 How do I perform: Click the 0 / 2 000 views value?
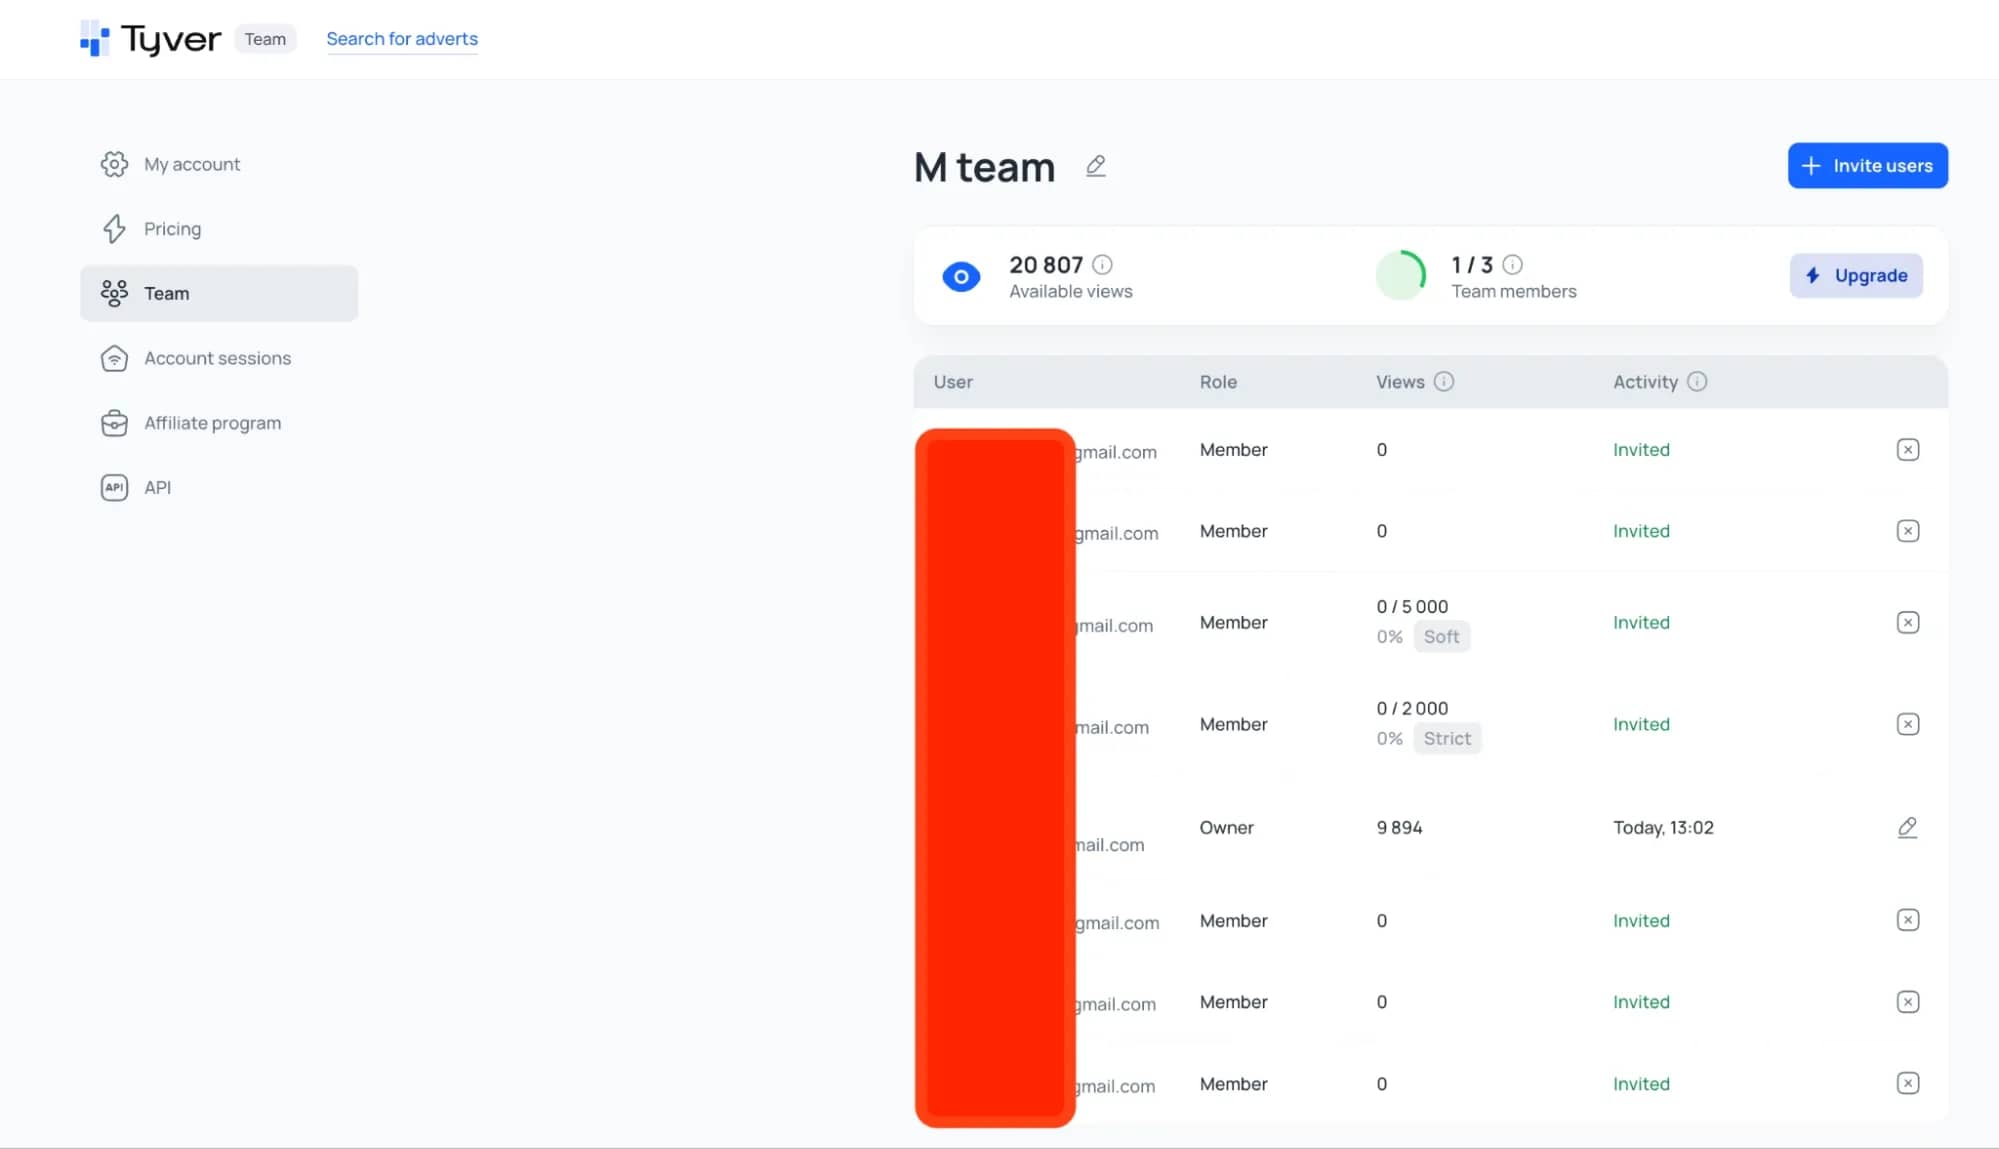(x=1412, y=708)
